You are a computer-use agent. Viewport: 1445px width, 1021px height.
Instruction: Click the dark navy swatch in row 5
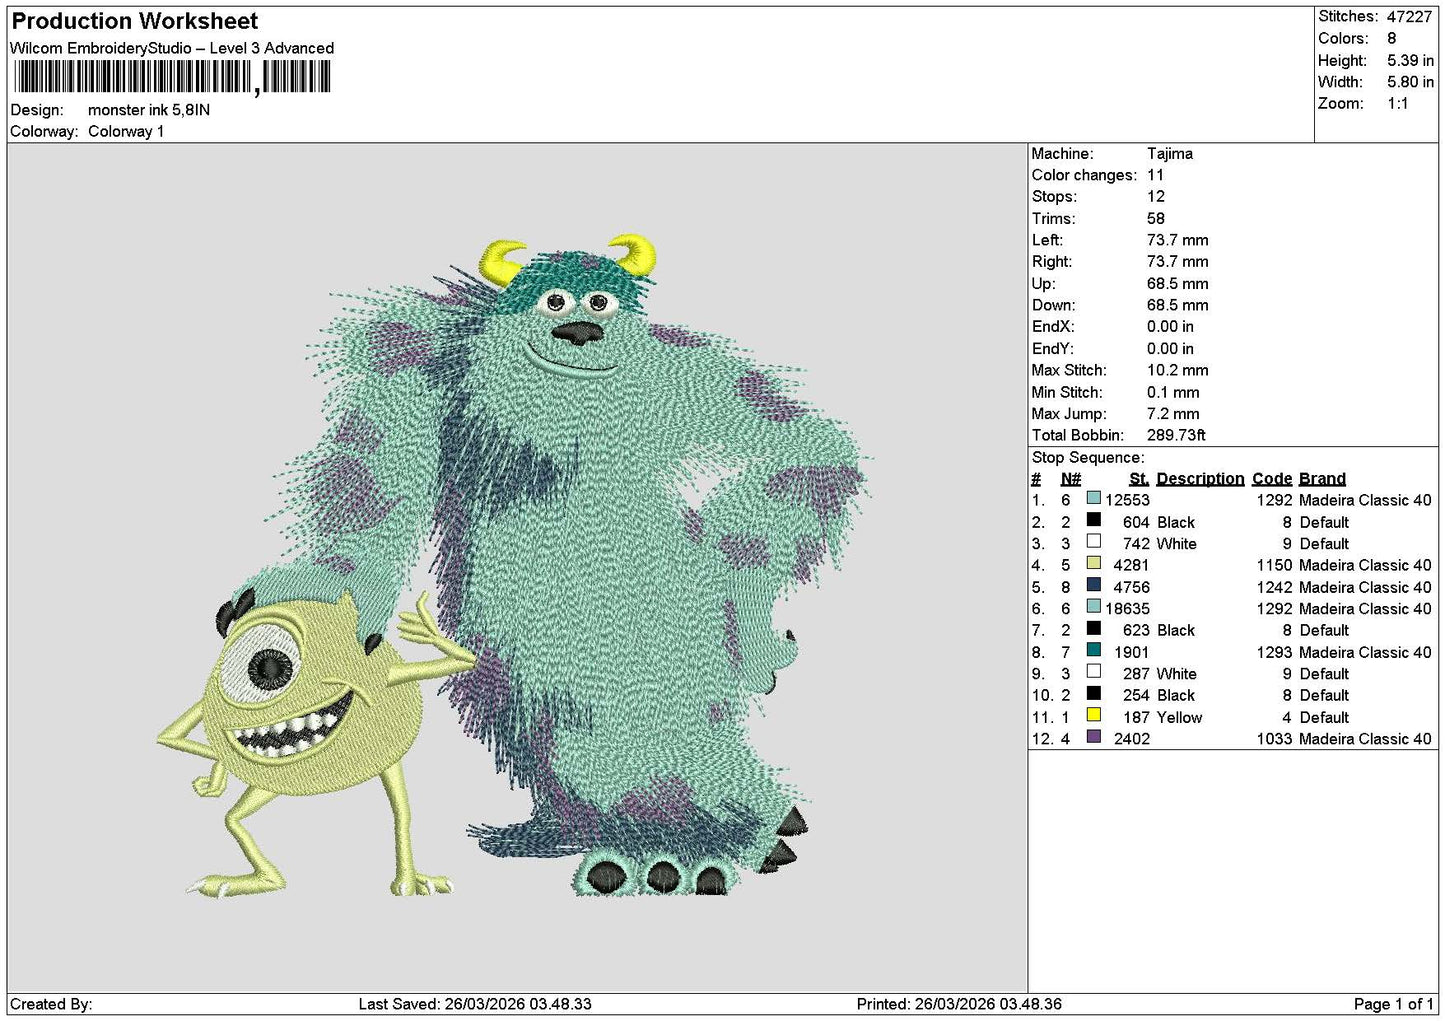(x=1094, y=585)
